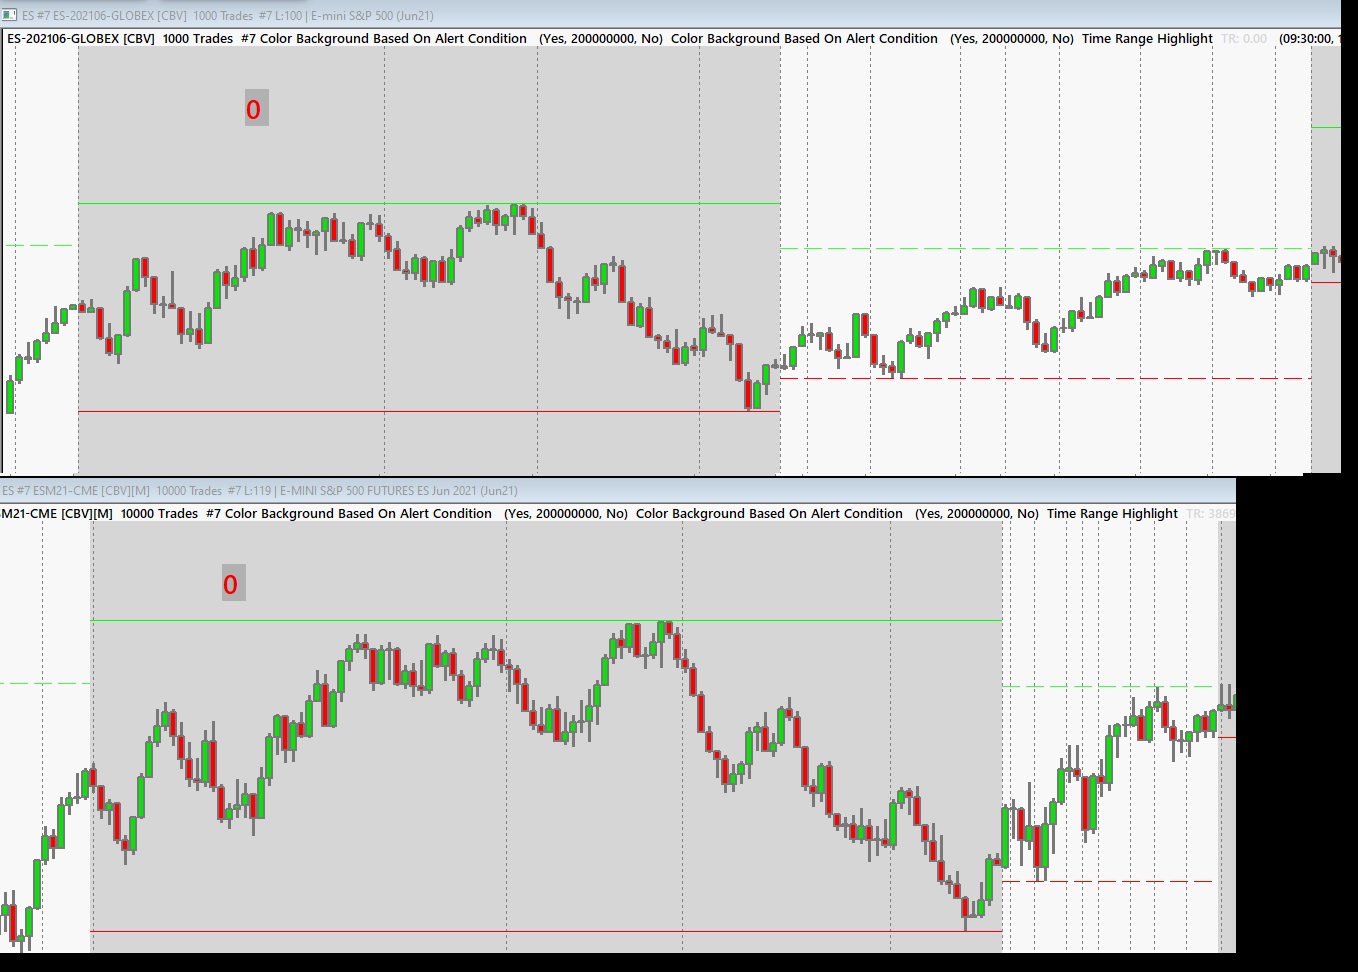Click '#7 Color Background Based On Alert Condition' in the bottom chart header

click(x=349, y=514)
